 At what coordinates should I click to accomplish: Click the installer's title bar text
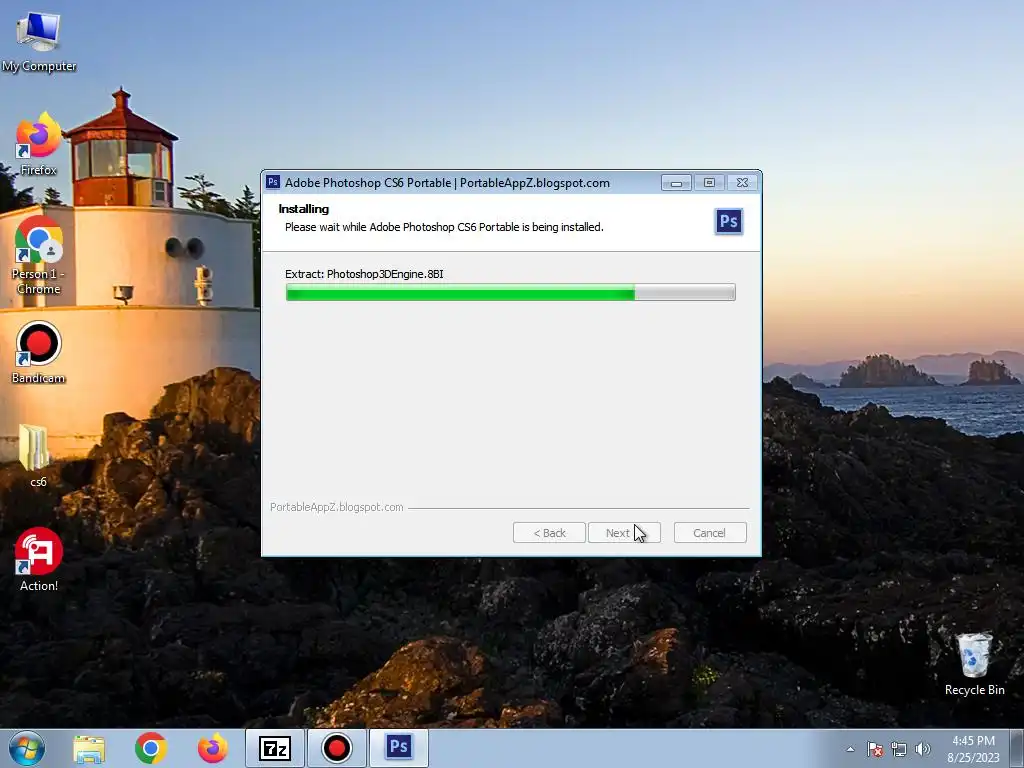click(x=447, y=183)
